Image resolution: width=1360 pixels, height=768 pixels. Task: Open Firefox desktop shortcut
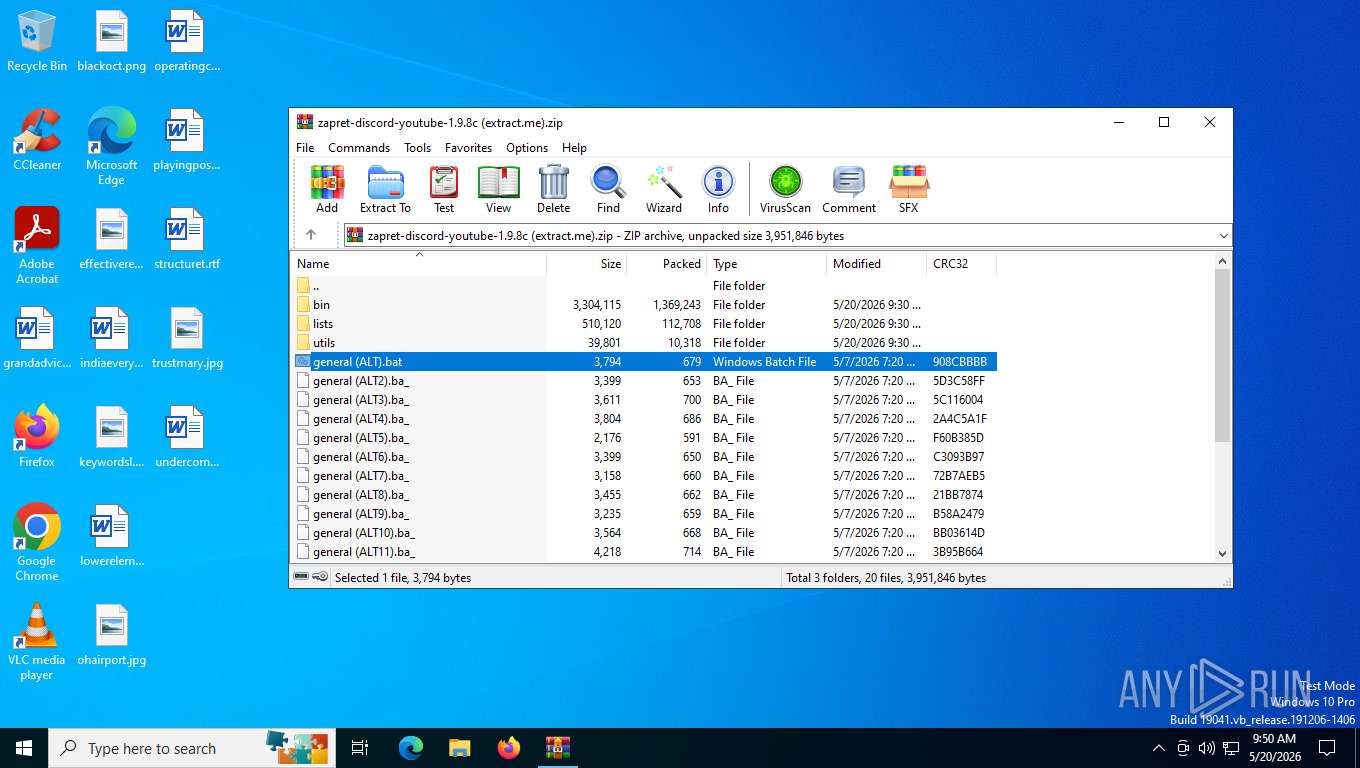coord(37,436)
